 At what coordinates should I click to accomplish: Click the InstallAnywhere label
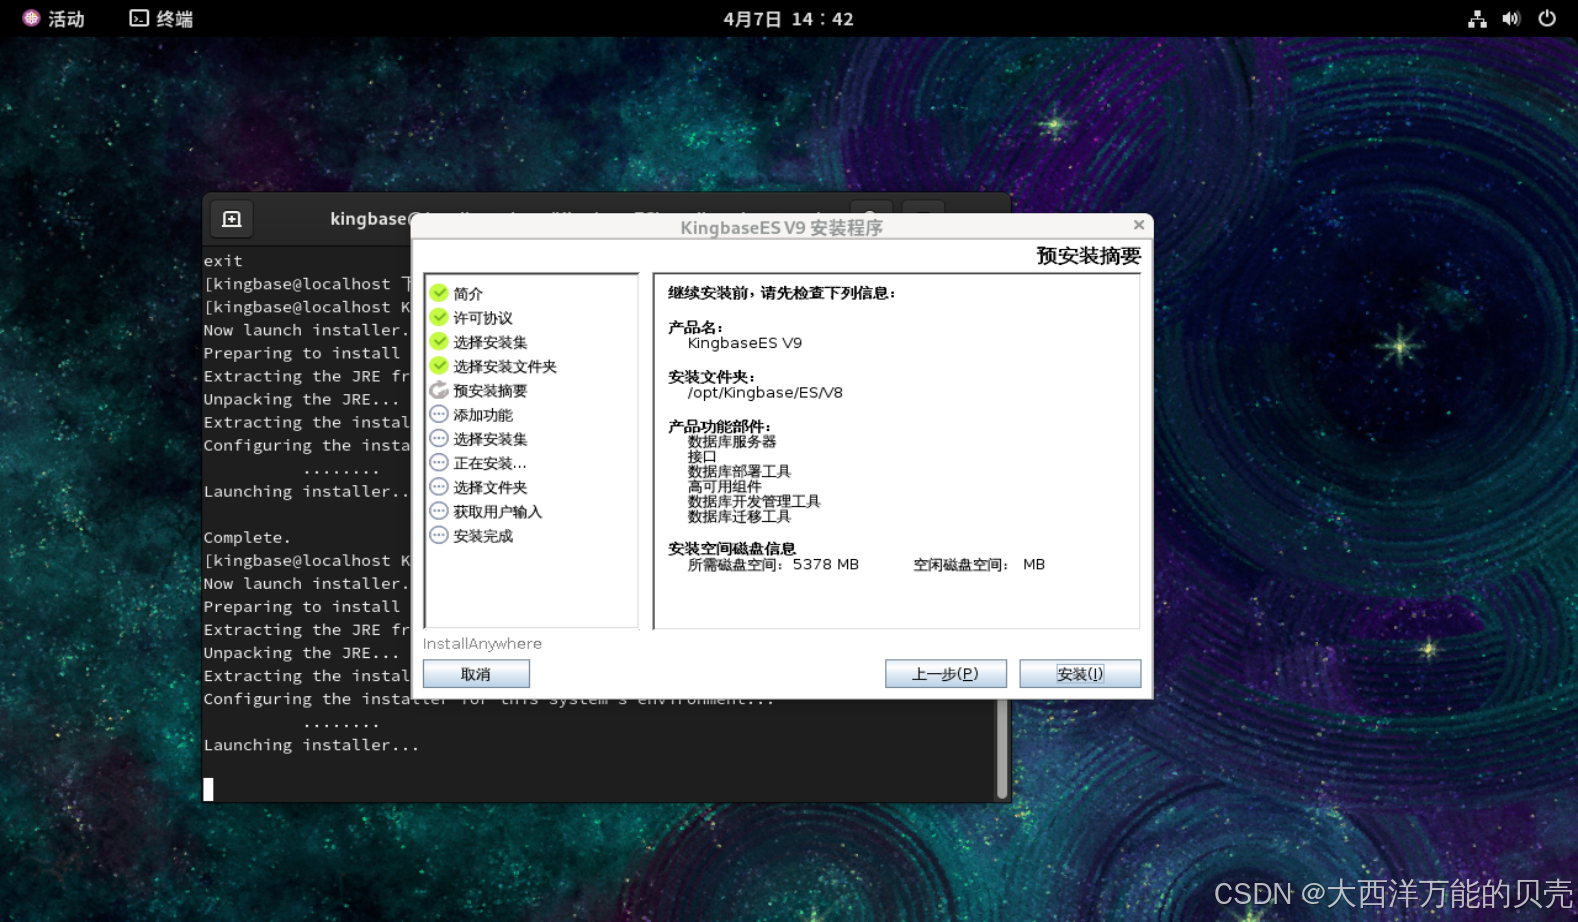point(482,644)
